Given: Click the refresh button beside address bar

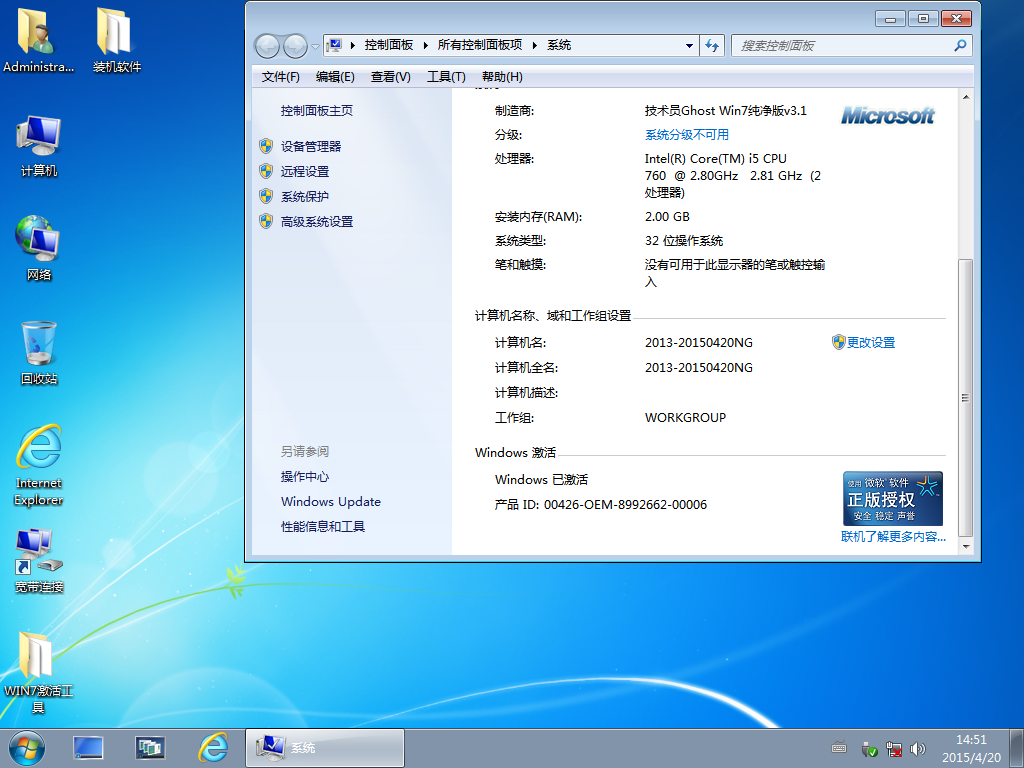Looking at the screenshot, I should click(712, 46).
